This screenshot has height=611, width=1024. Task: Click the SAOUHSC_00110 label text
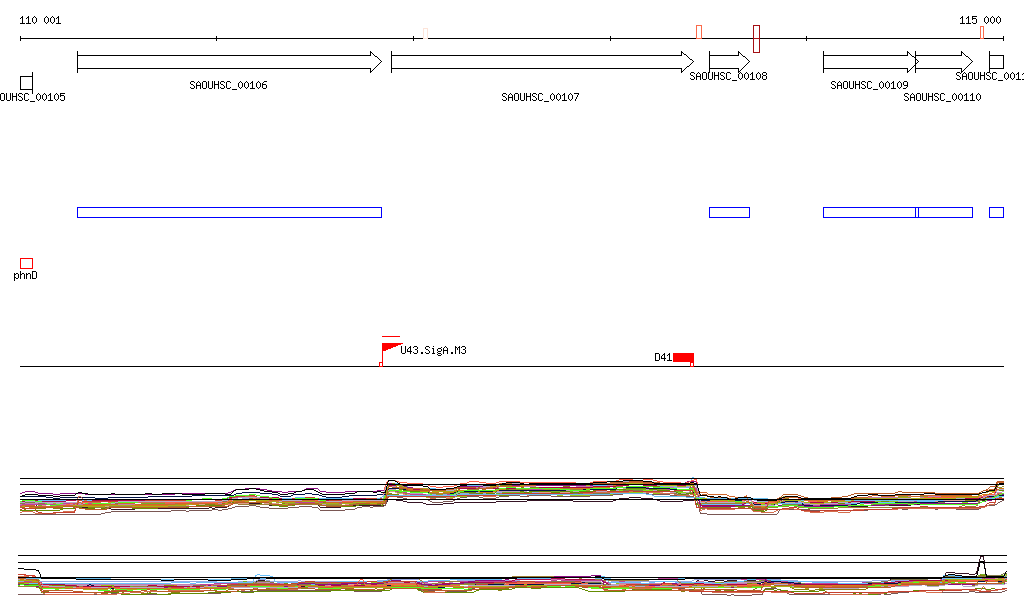[942, 97]
